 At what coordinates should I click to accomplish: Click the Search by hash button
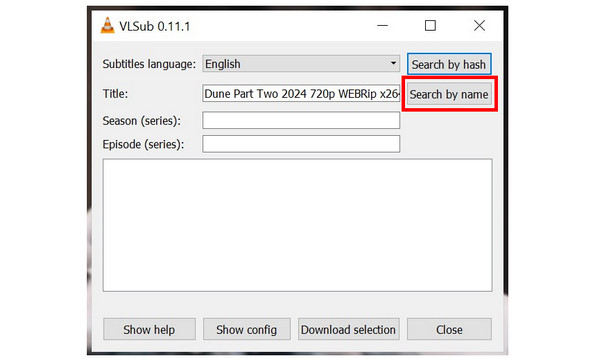pyautogui.click(x=449, y=64)
